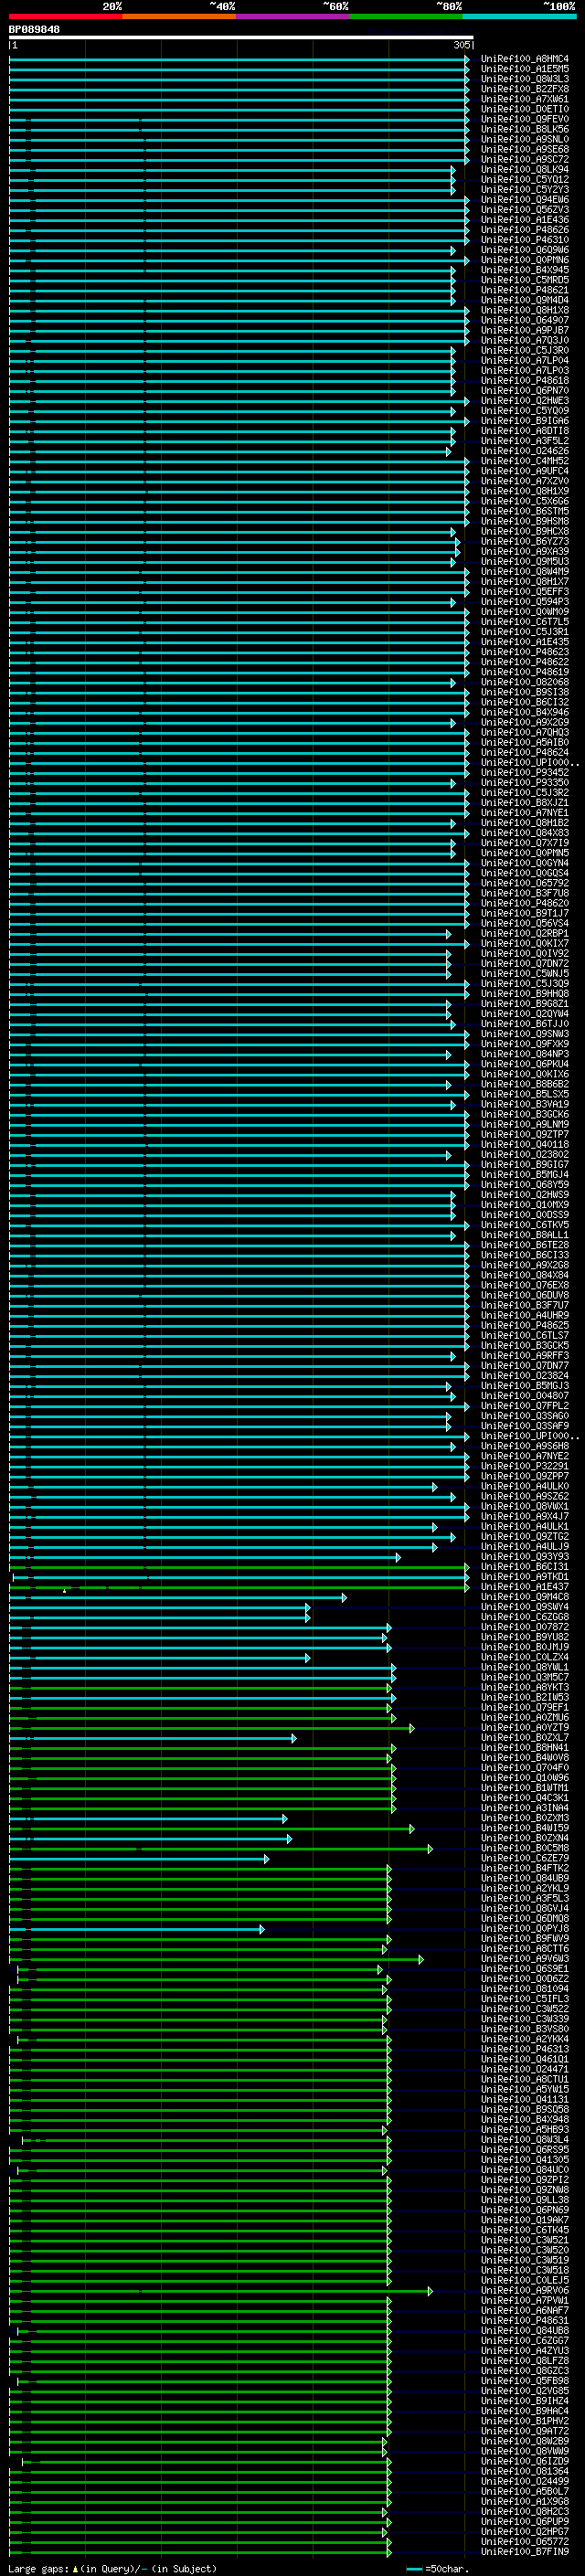The height and width of the screenshot is (2576, 585).
Task: Choose hit UniRef100_P48618
Action: [524, 380]
